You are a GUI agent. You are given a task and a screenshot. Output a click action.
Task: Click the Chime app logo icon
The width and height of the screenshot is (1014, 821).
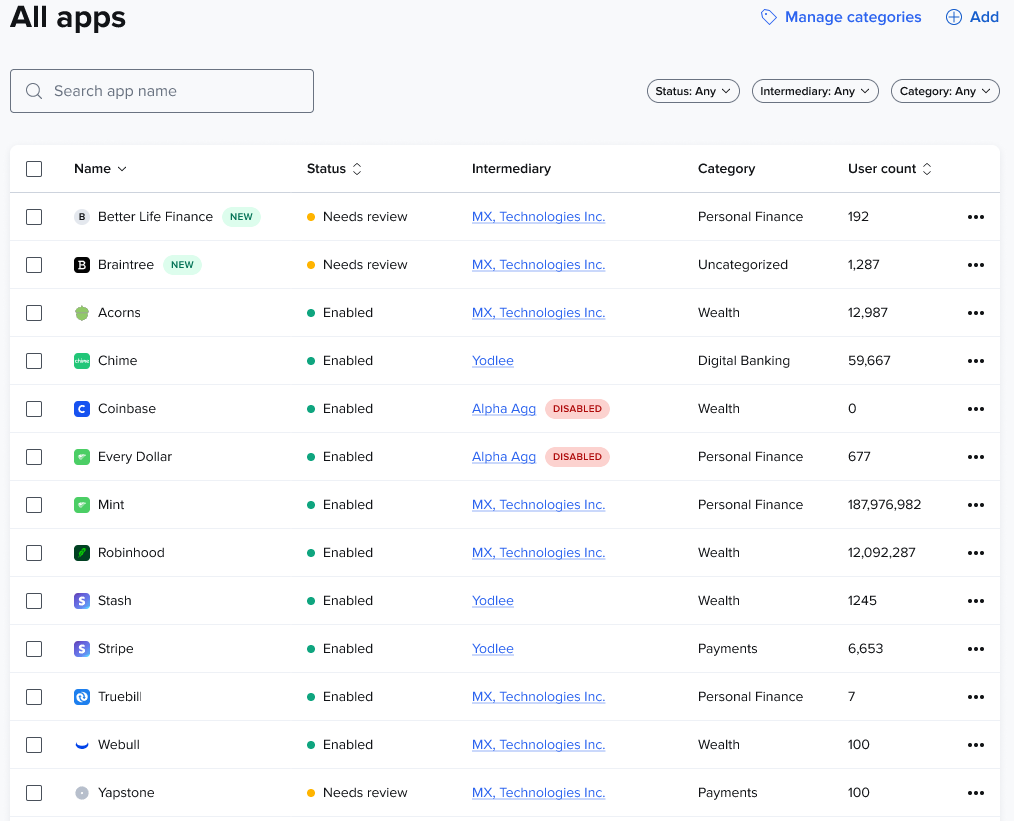[x=82, y=361]
